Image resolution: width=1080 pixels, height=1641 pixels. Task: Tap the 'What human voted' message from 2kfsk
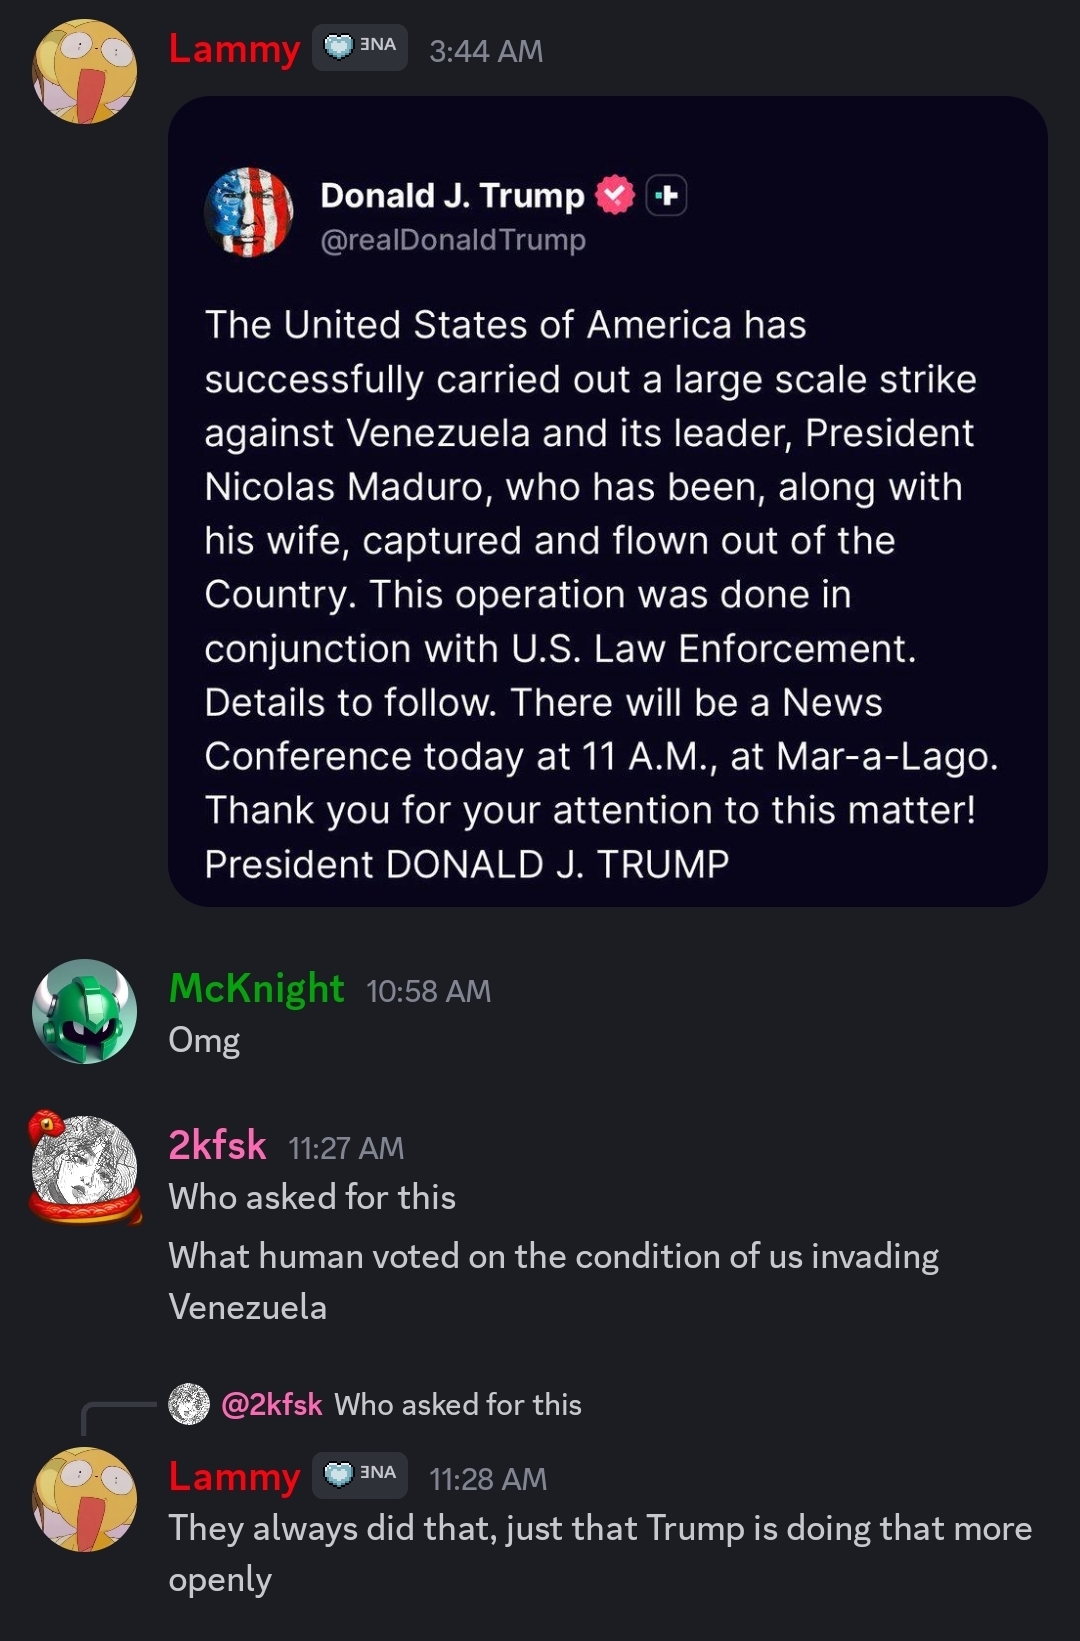tap(554, 1281)
